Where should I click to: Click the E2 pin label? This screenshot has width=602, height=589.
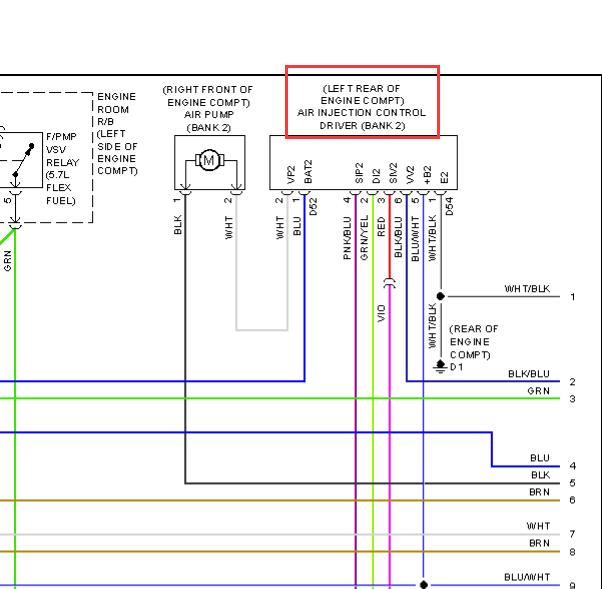pyautogui.click(x=444, y=177)
